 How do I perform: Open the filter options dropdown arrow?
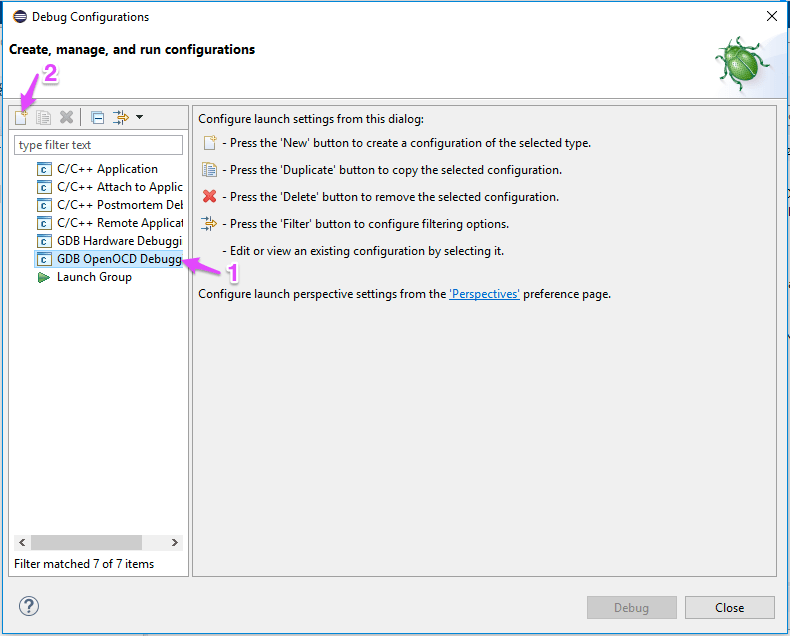click(140, 117)
